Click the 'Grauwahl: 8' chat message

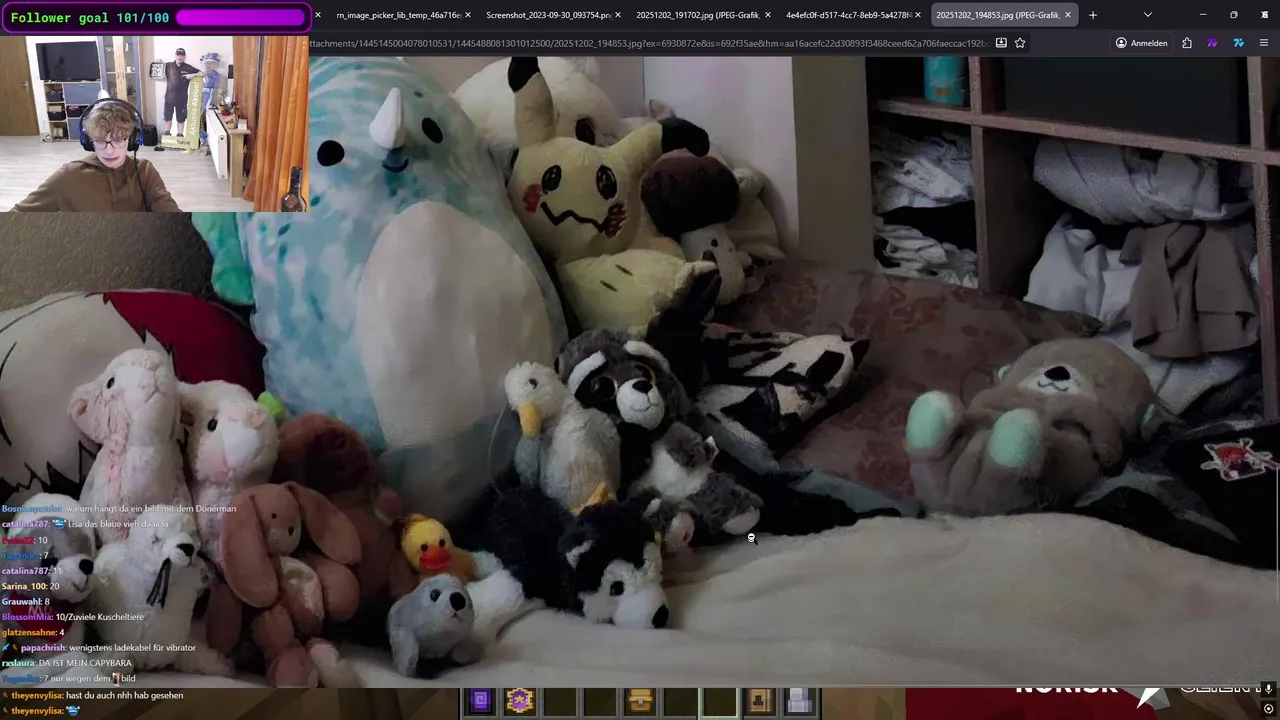26,602
